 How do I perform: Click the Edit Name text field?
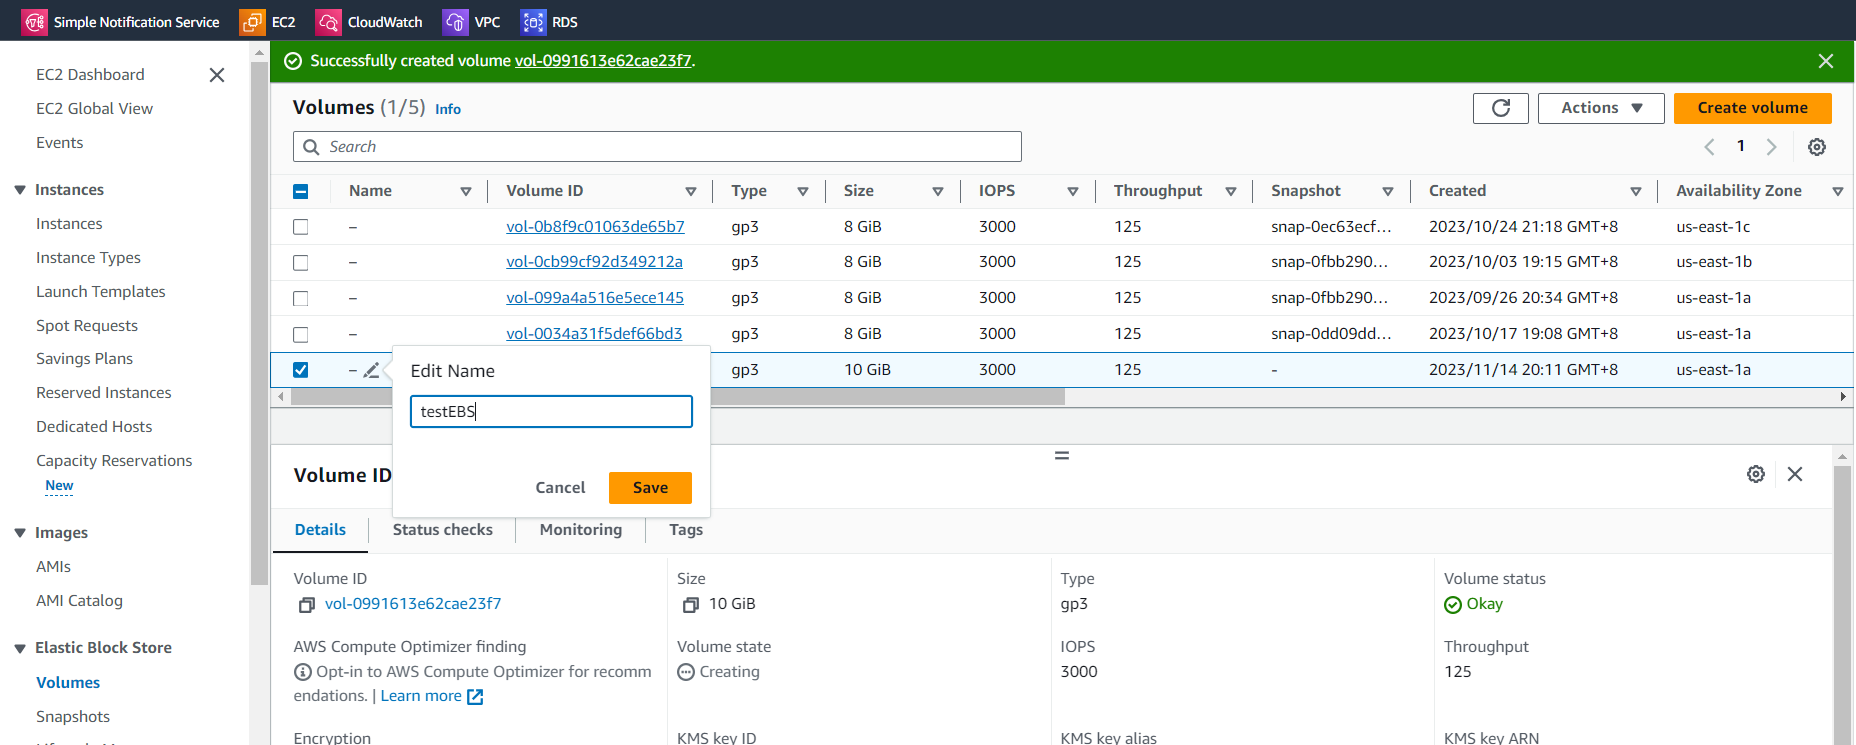551,412
